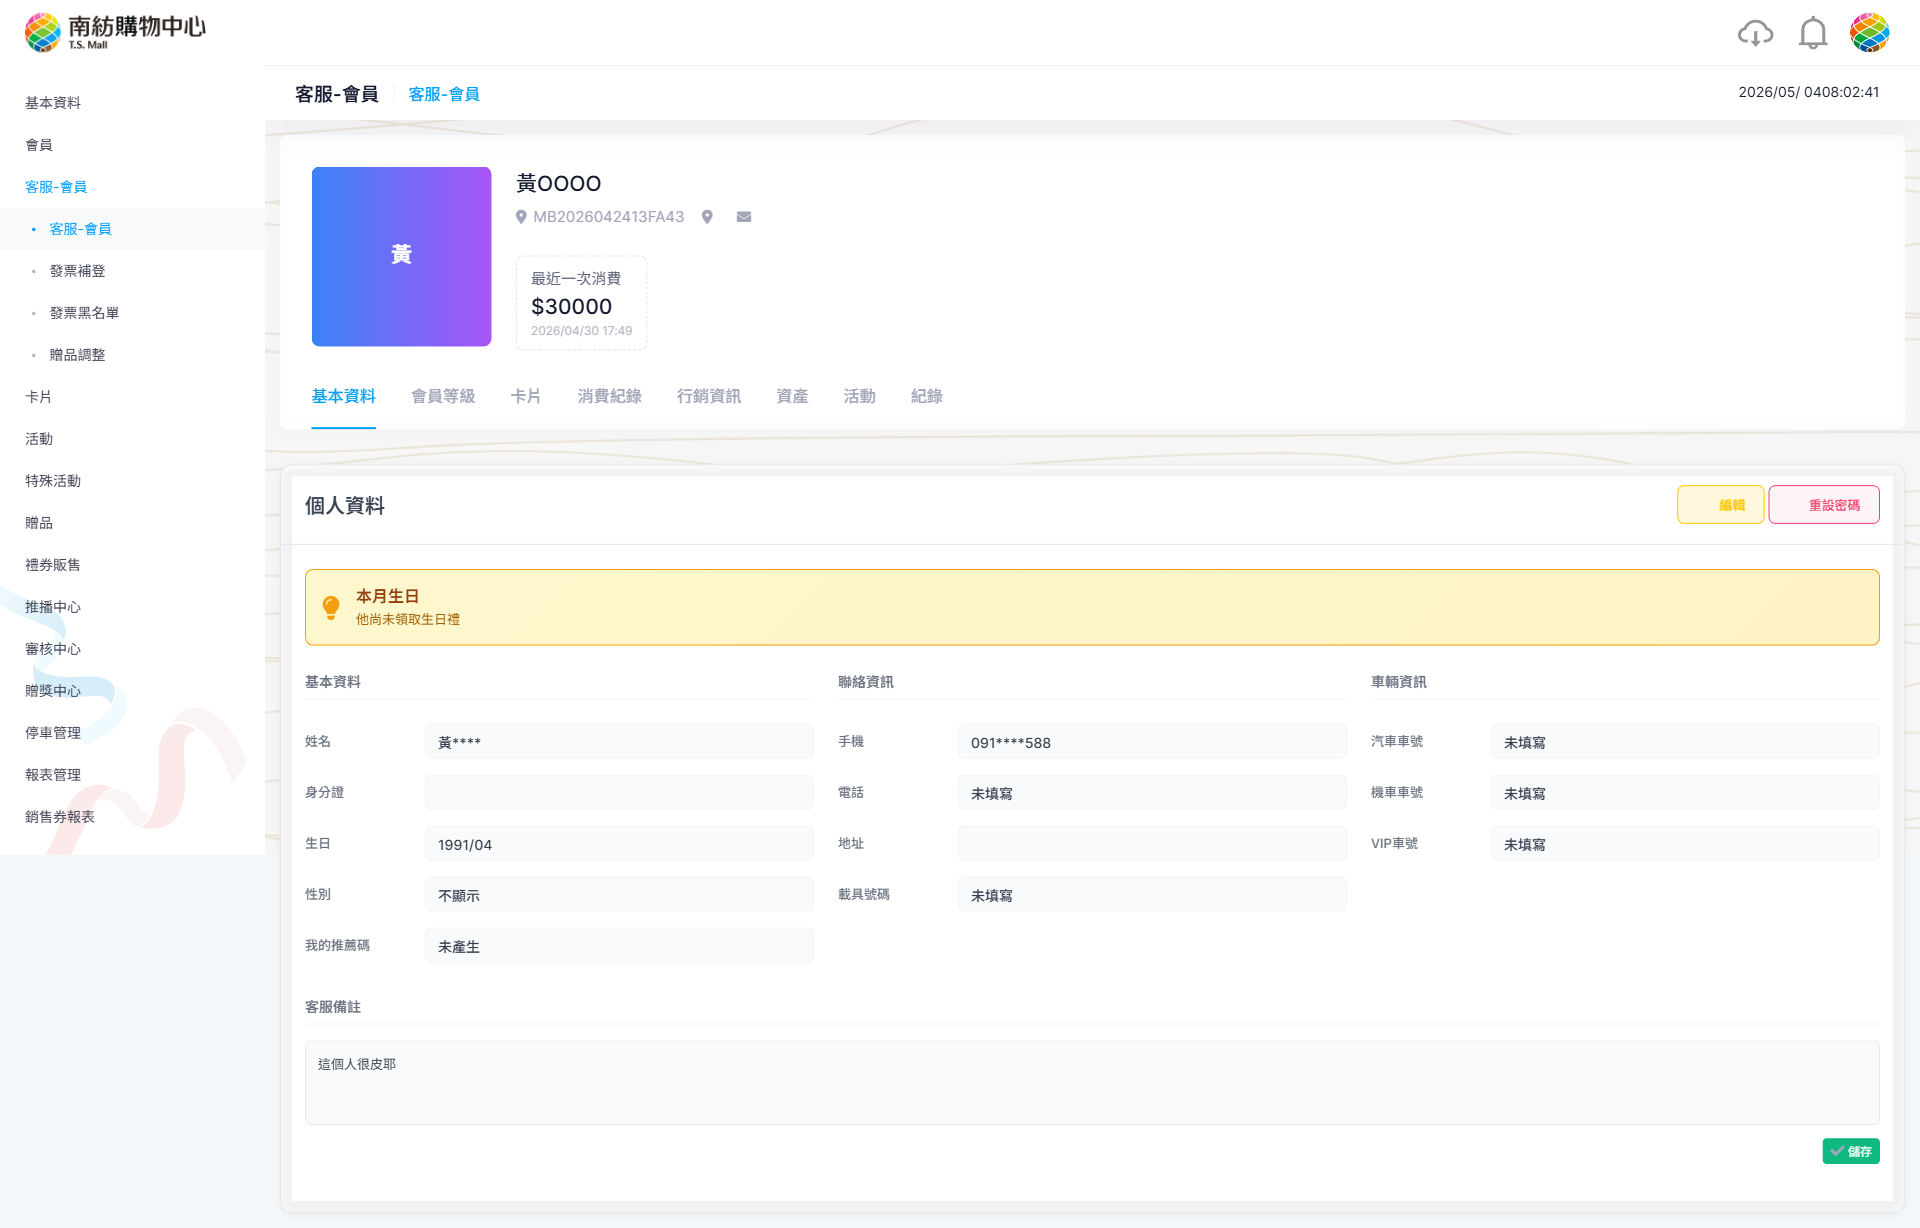Open the user avatar menu
Viewport: 1920px width, 1228px height.
click(x=1869, y=33)
